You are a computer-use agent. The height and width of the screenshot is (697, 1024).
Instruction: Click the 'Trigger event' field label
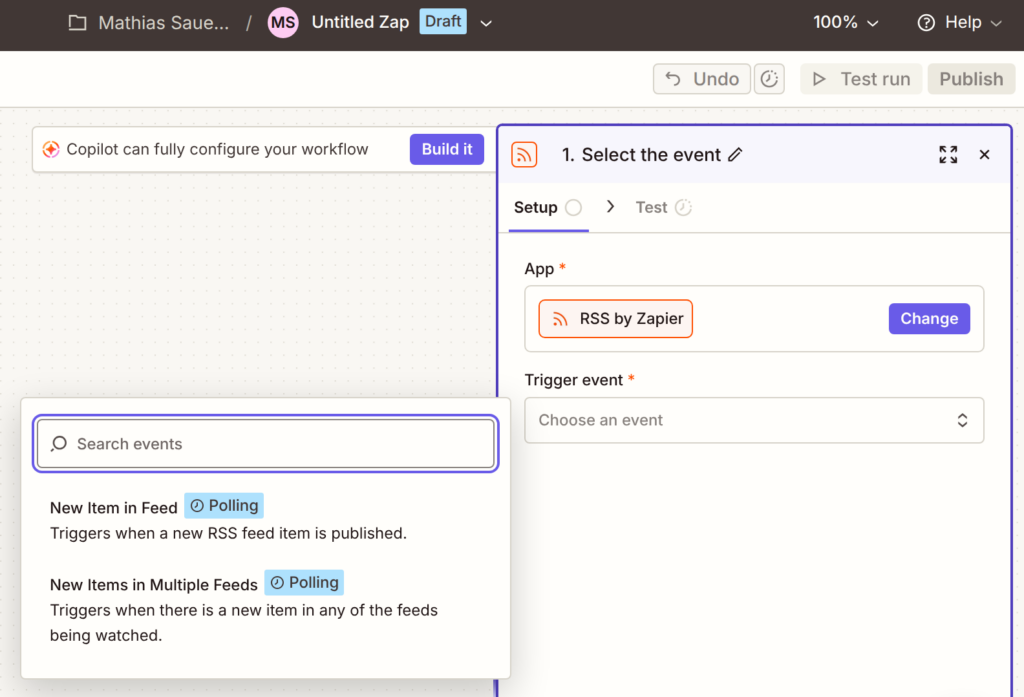click(x=573, y=380)
